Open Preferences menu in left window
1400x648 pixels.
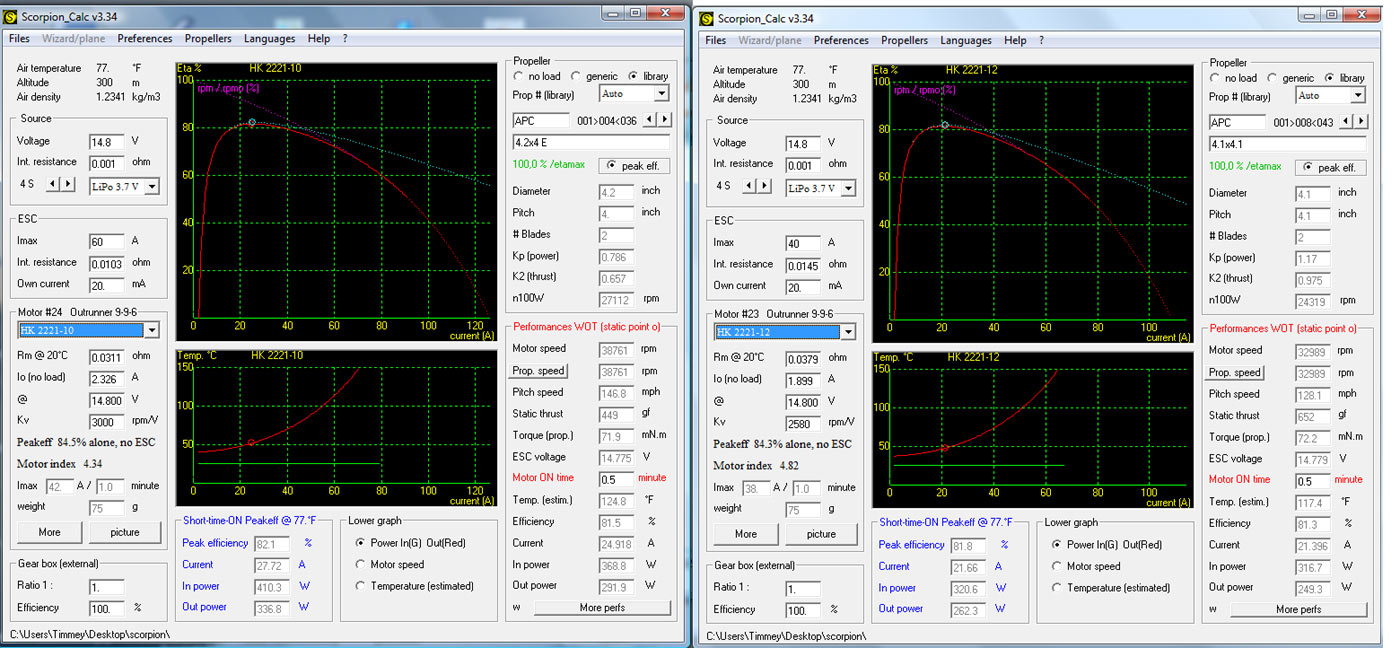coord(145,39)
